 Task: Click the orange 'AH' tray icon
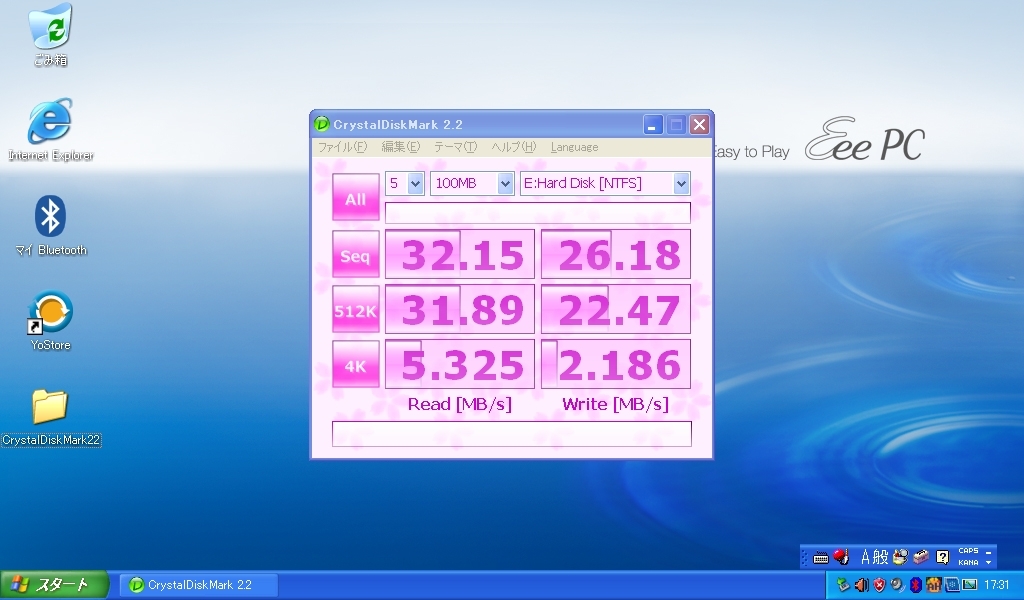[x=934, y=585]
